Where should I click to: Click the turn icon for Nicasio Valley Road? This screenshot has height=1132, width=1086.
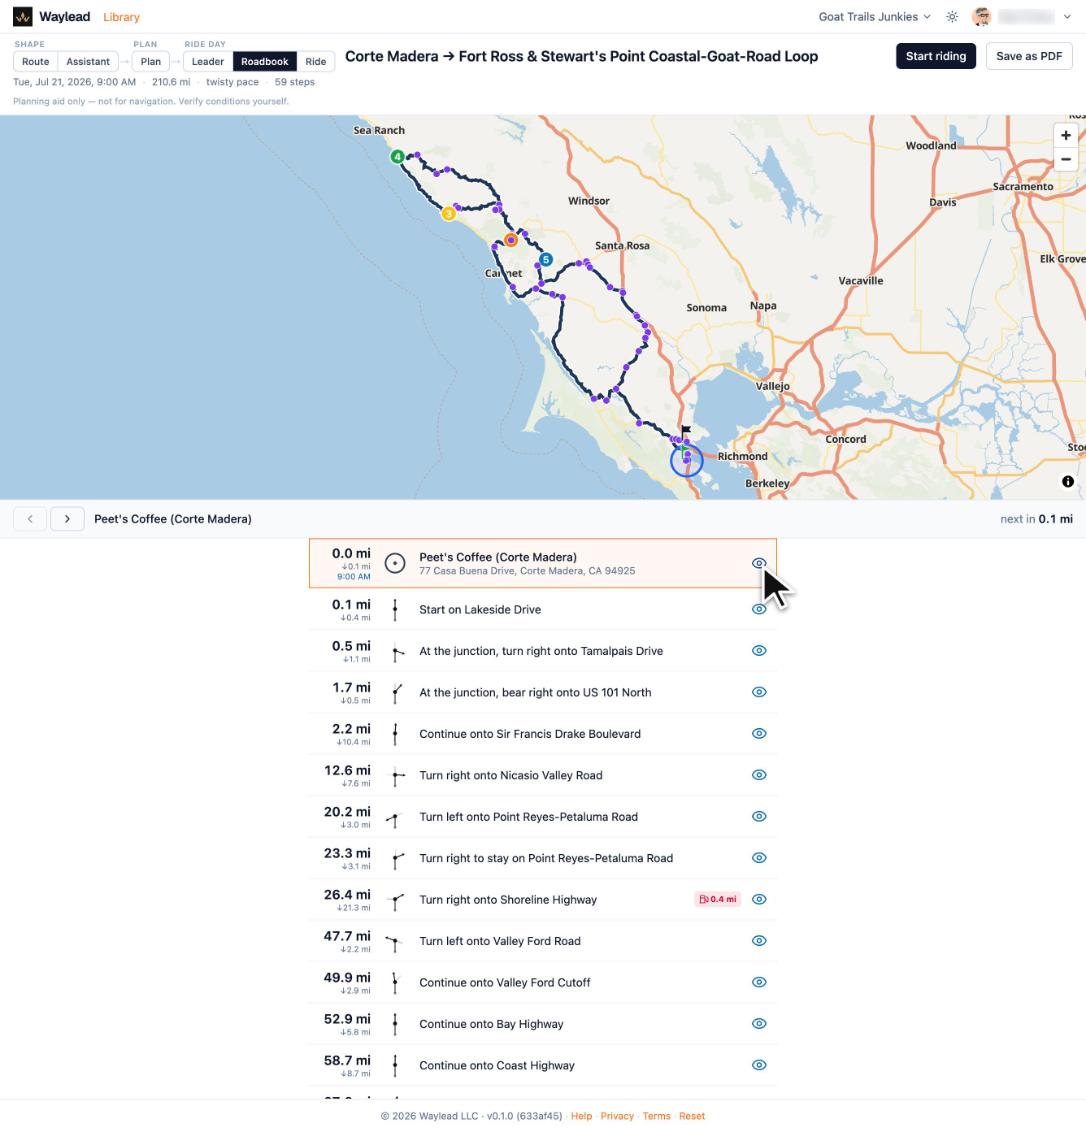[396, 776]
